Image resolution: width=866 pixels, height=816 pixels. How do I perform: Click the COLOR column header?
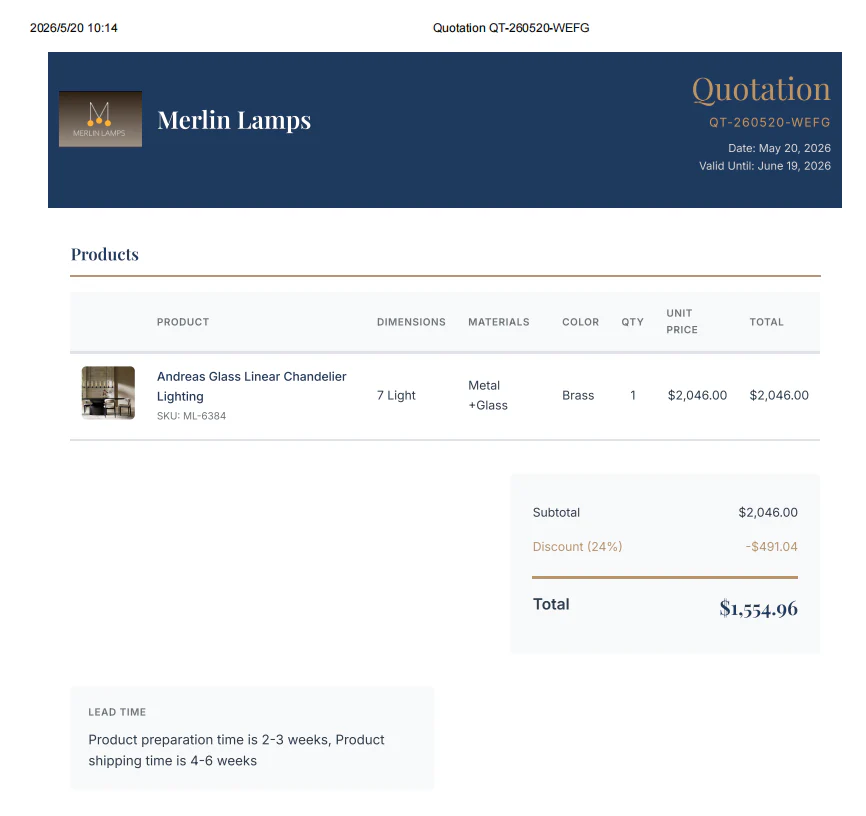[580, 322]
